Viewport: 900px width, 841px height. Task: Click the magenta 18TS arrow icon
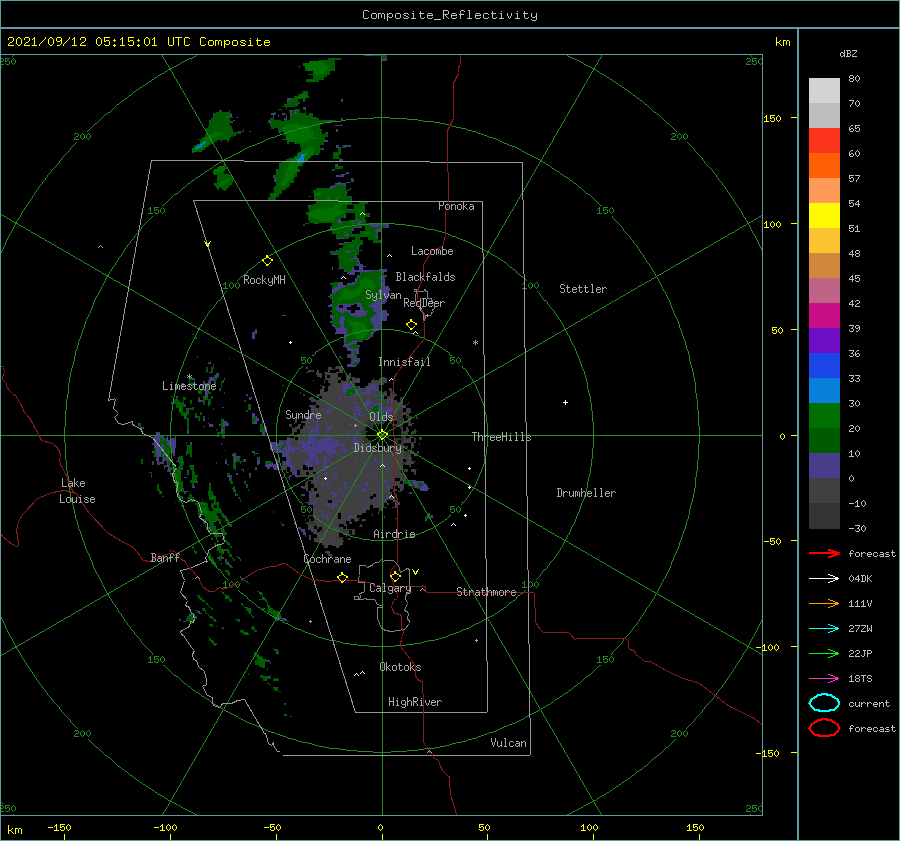[824, 679]
